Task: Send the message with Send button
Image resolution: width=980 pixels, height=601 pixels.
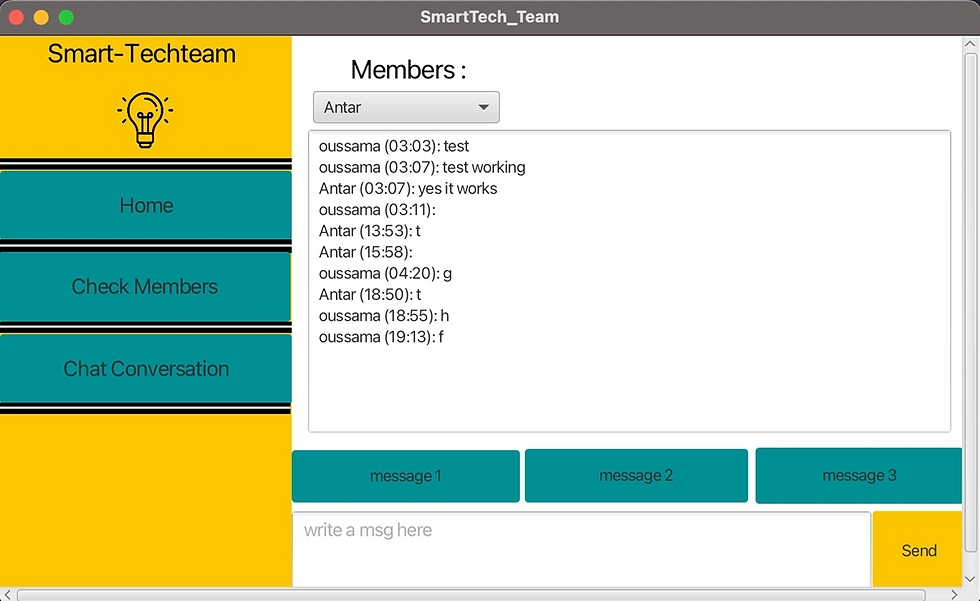Action: [x=918, y=550]
